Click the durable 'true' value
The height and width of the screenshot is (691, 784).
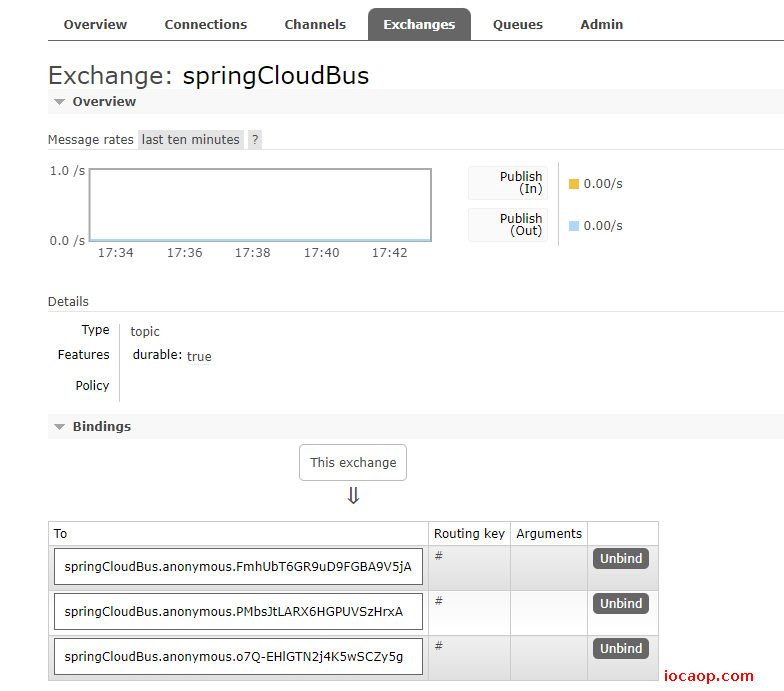coord(199,356)
